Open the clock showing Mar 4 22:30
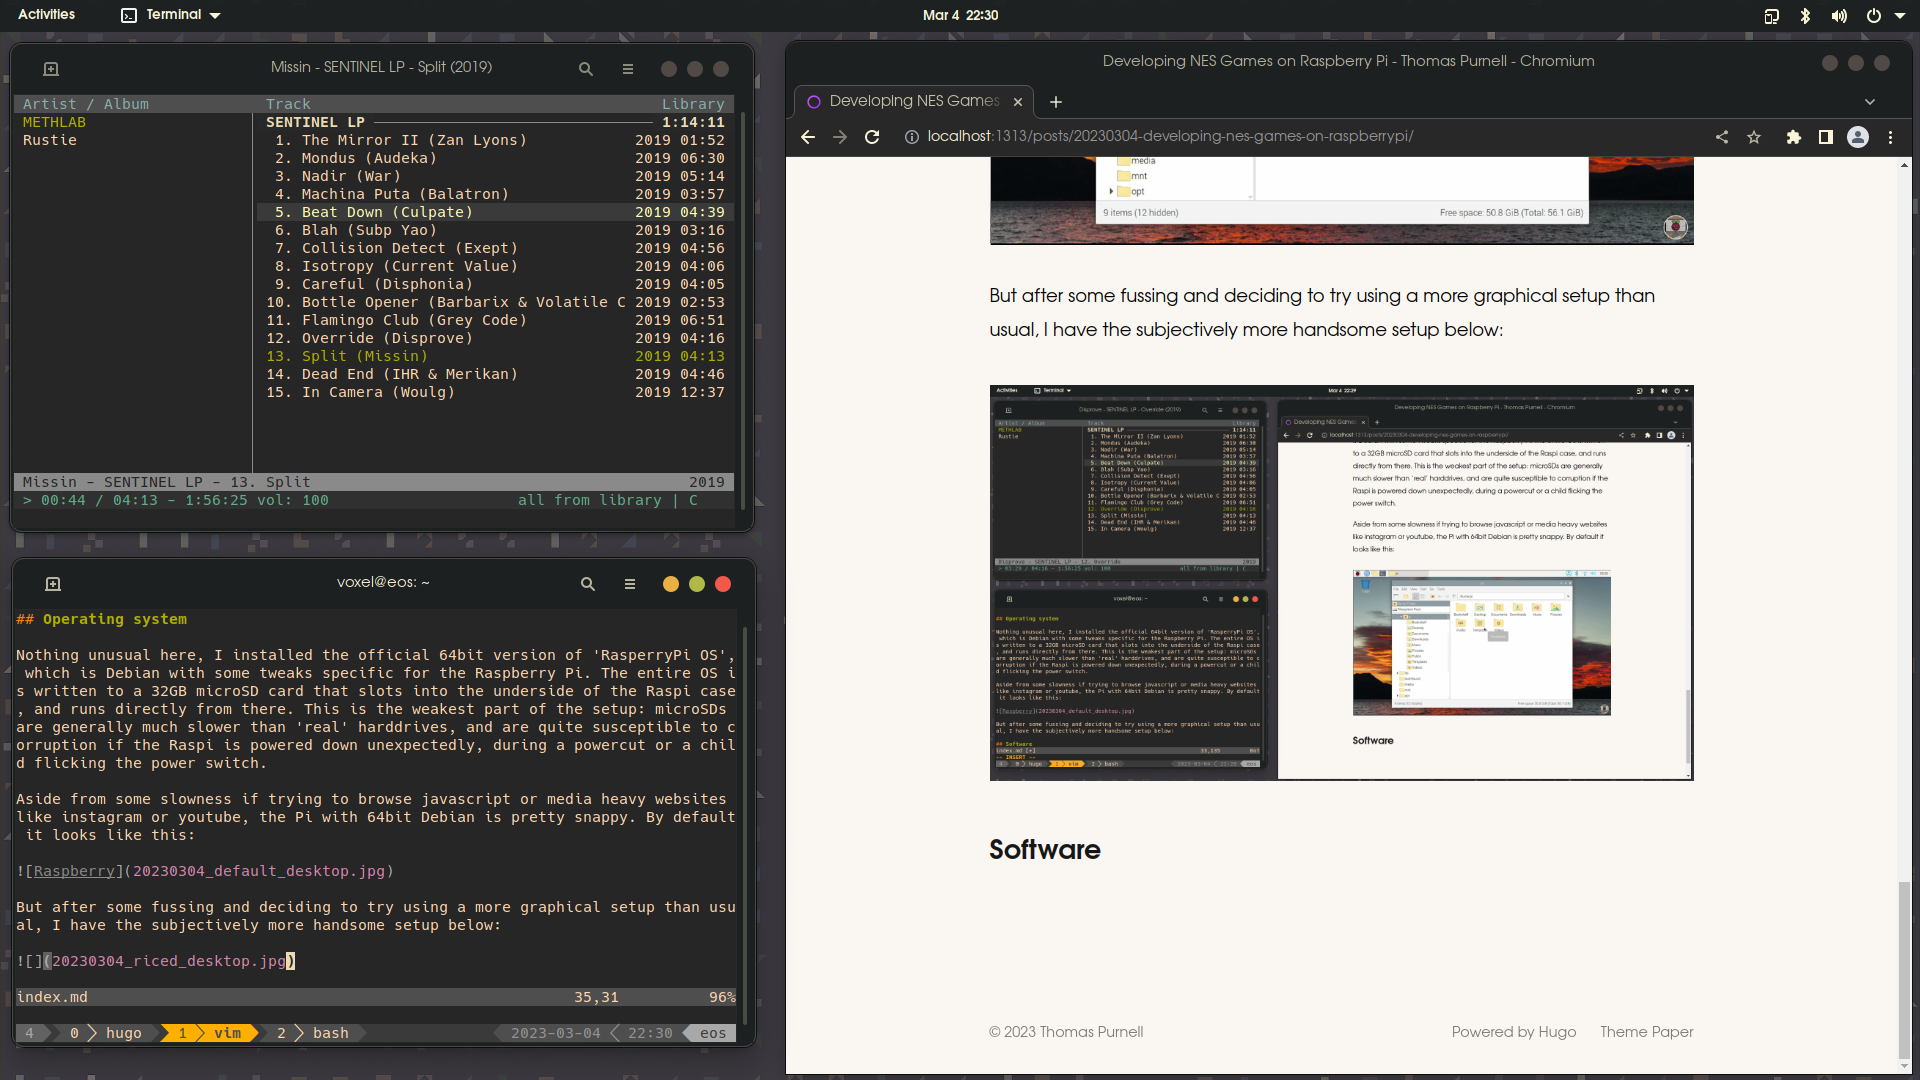Image resolution: width=1920 pixels, height=1080 pixels. (x=960, y=15)
